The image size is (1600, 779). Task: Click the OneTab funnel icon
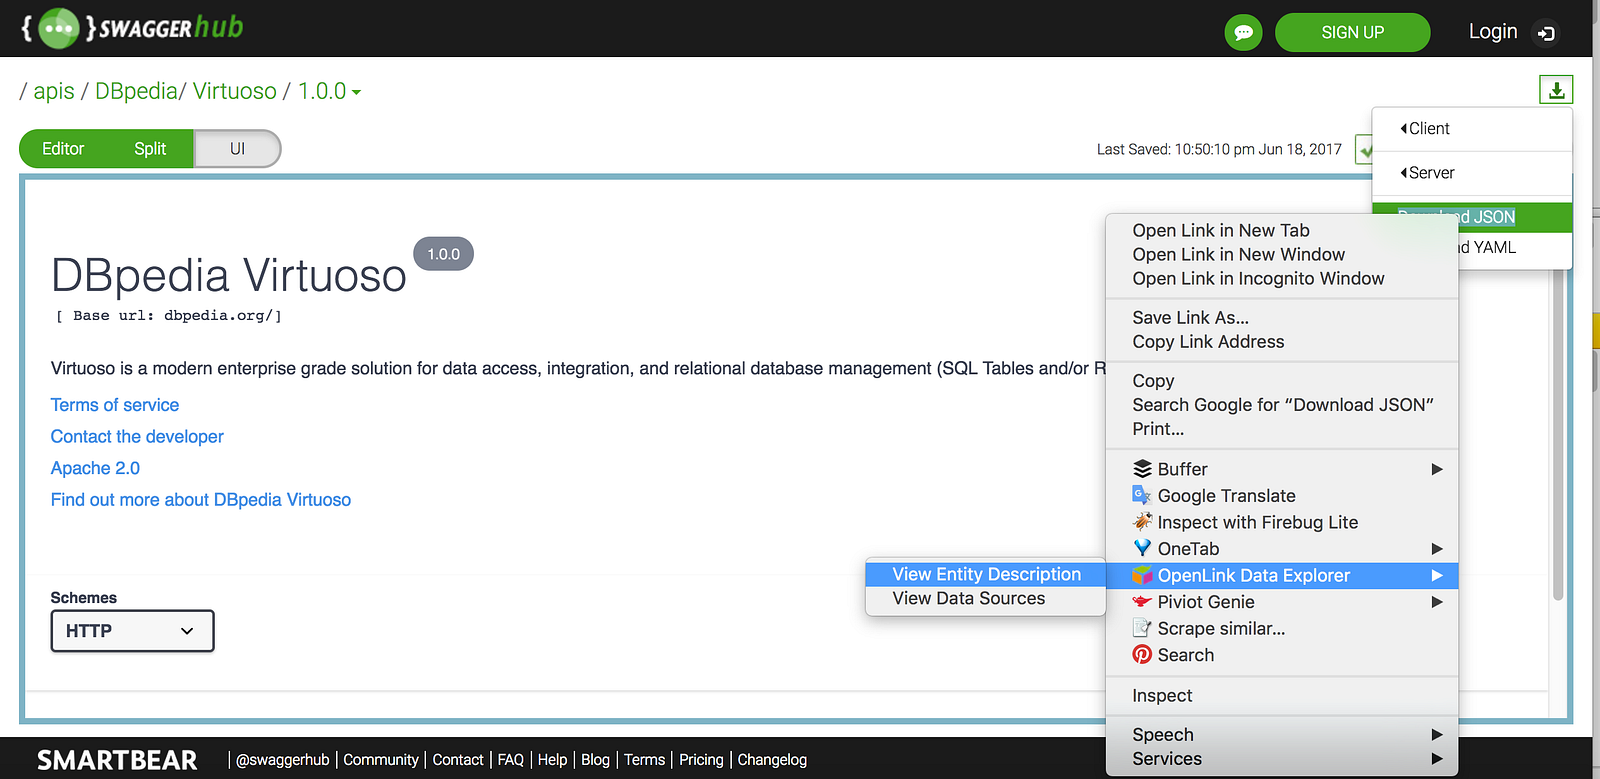click(x=1142, y=548)
